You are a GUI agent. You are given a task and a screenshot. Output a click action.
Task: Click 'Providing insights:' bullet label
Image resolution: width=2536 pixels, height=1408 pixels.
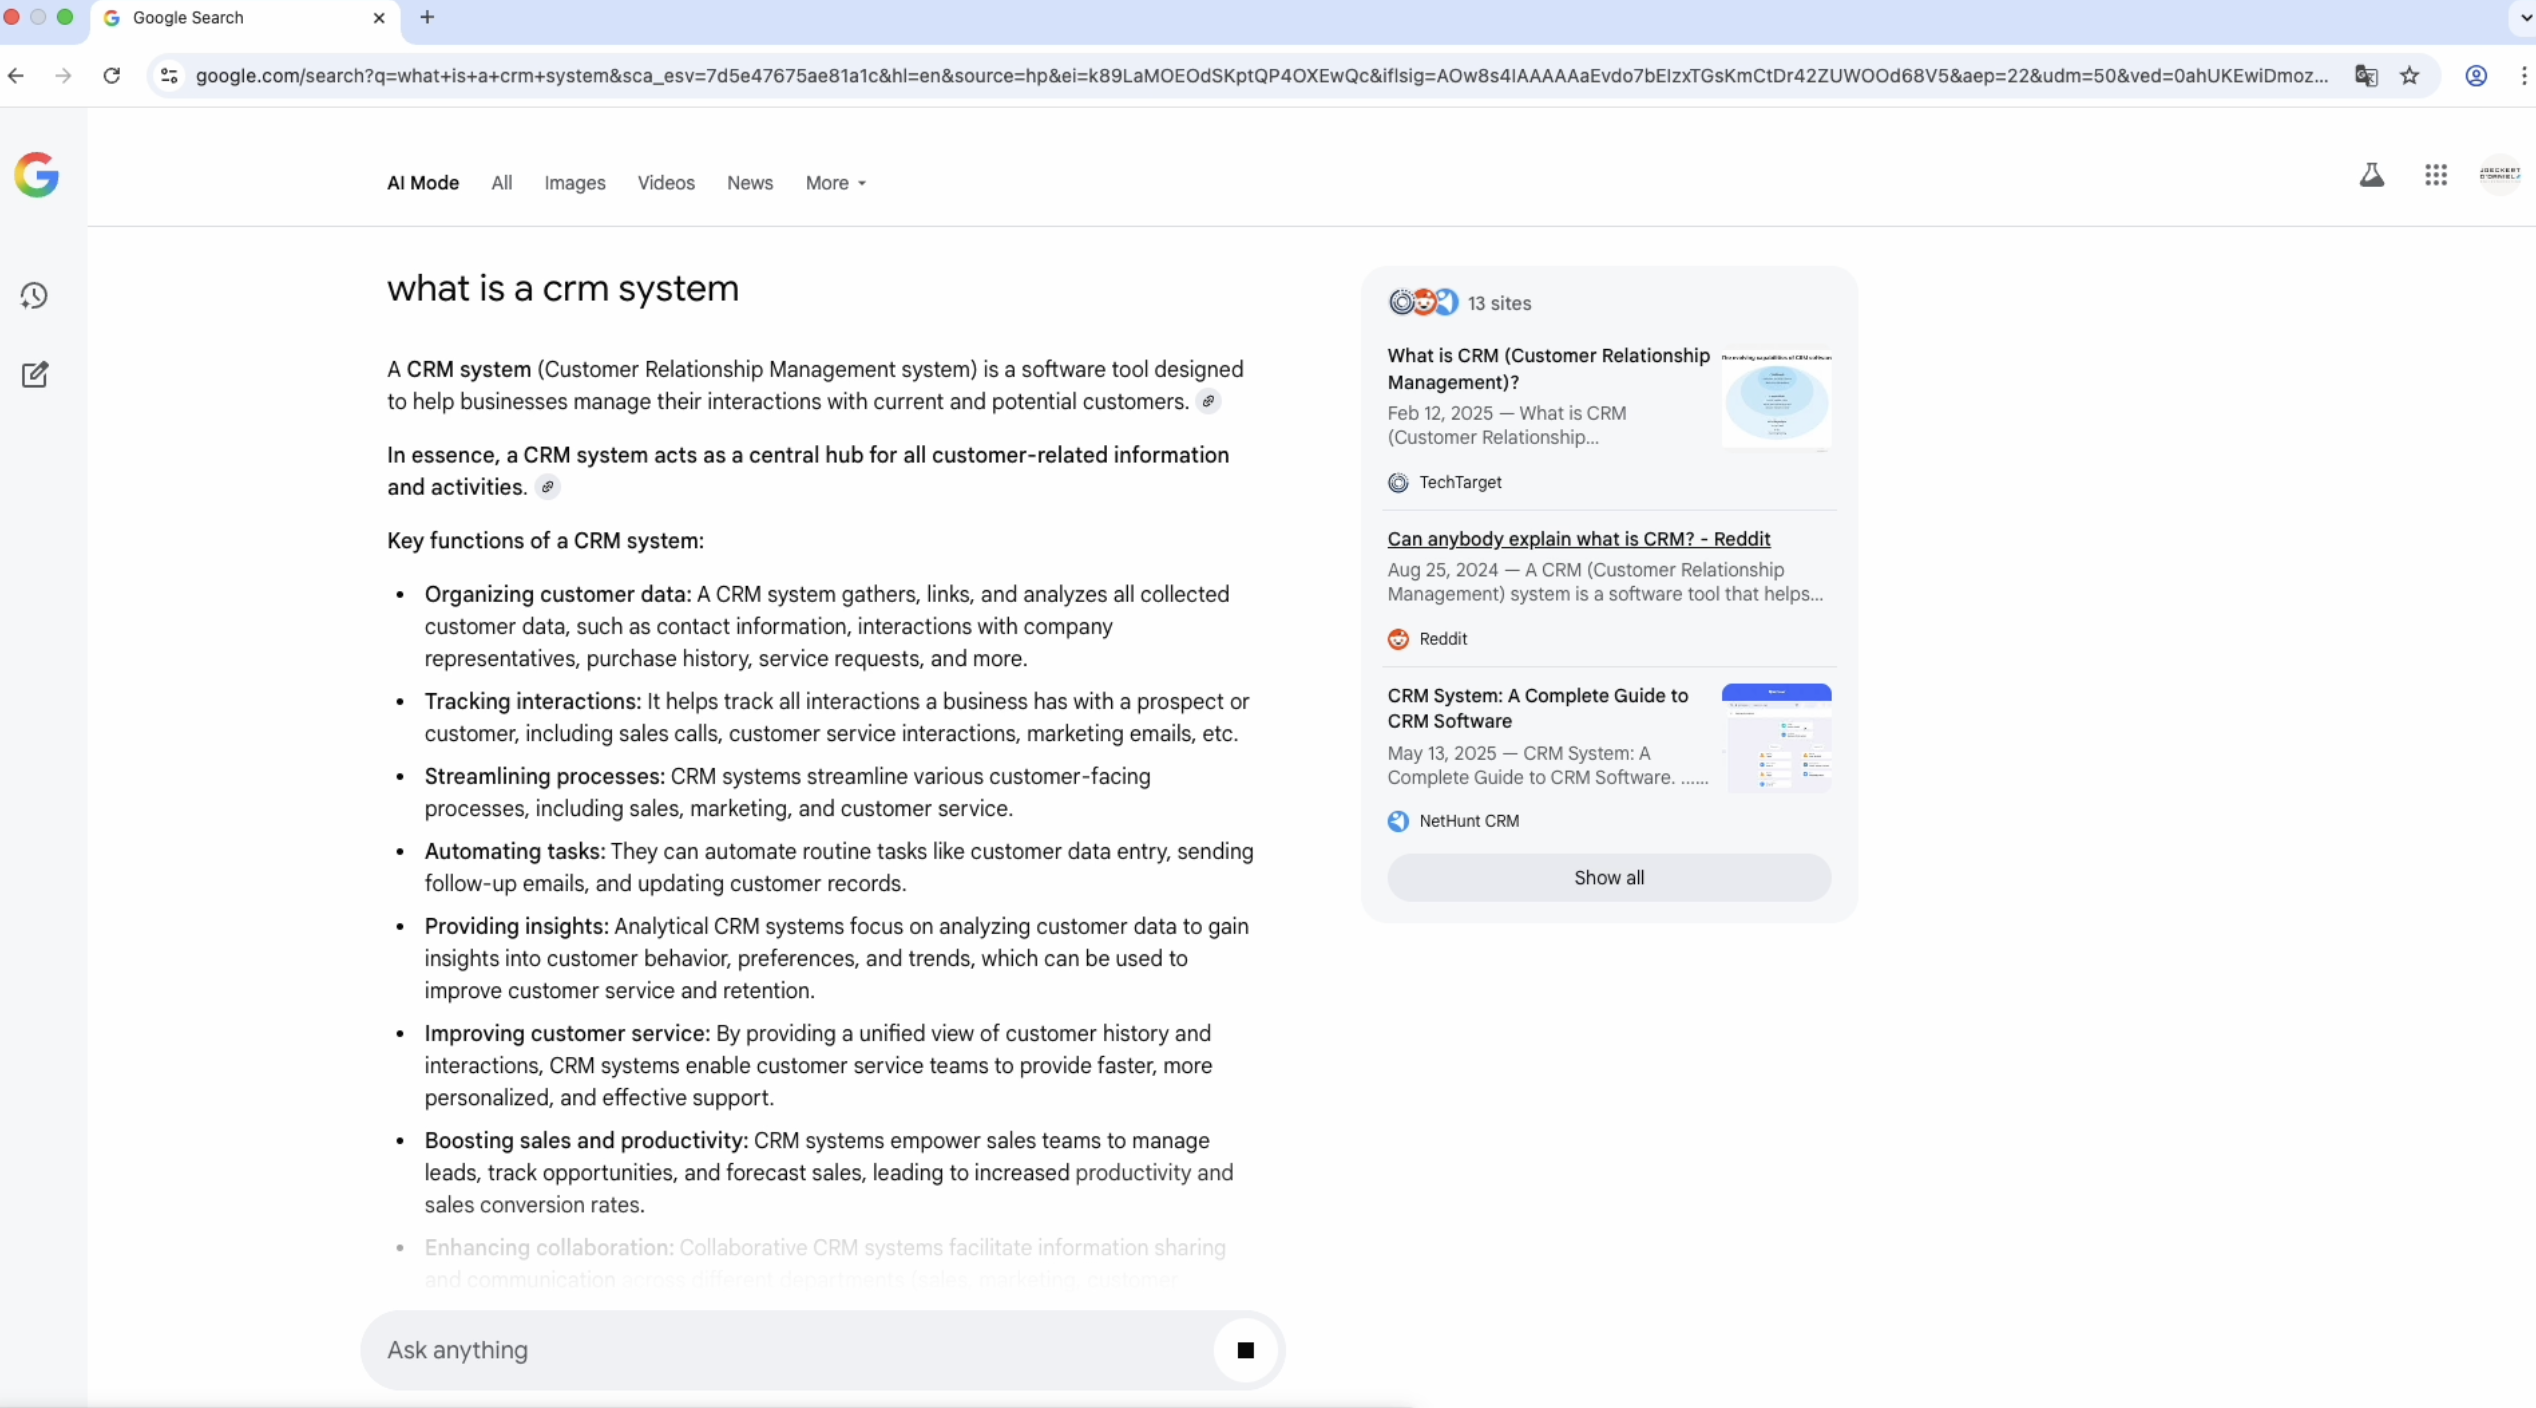click(516, 927)
